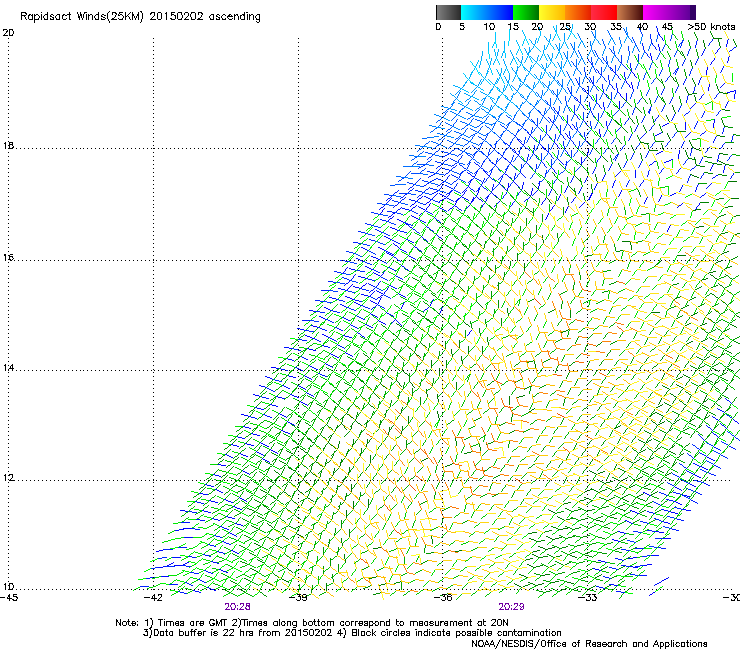The image size is (740, 650).
Task: Click the longitude label -36
Action: 443,598
